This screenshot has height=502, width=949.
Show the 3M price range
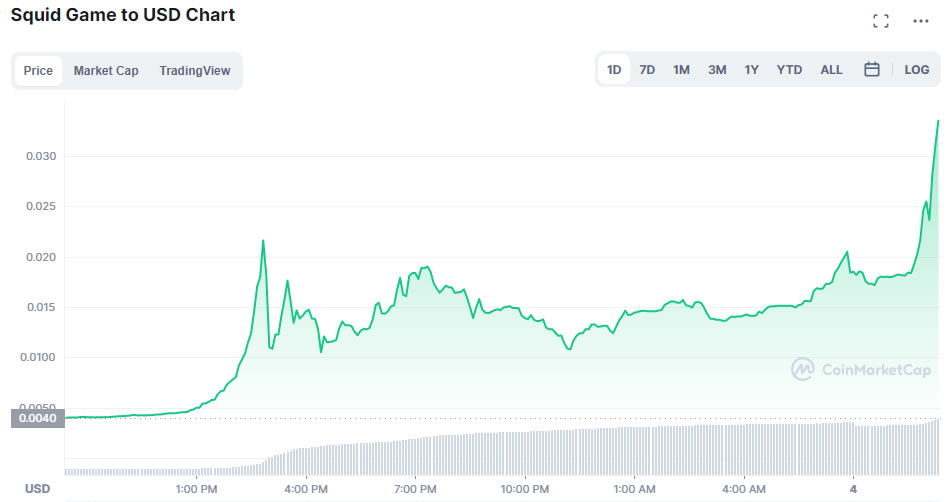click(717, 70)
